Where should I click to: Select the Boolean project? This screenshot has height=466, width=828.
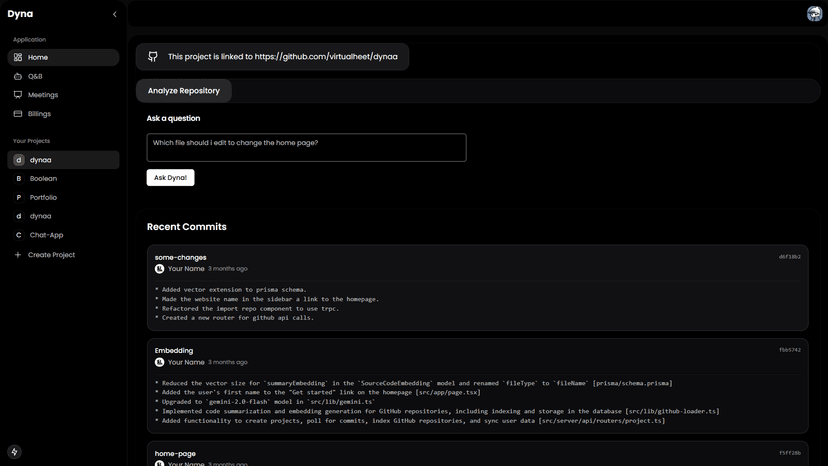point(63,179)
